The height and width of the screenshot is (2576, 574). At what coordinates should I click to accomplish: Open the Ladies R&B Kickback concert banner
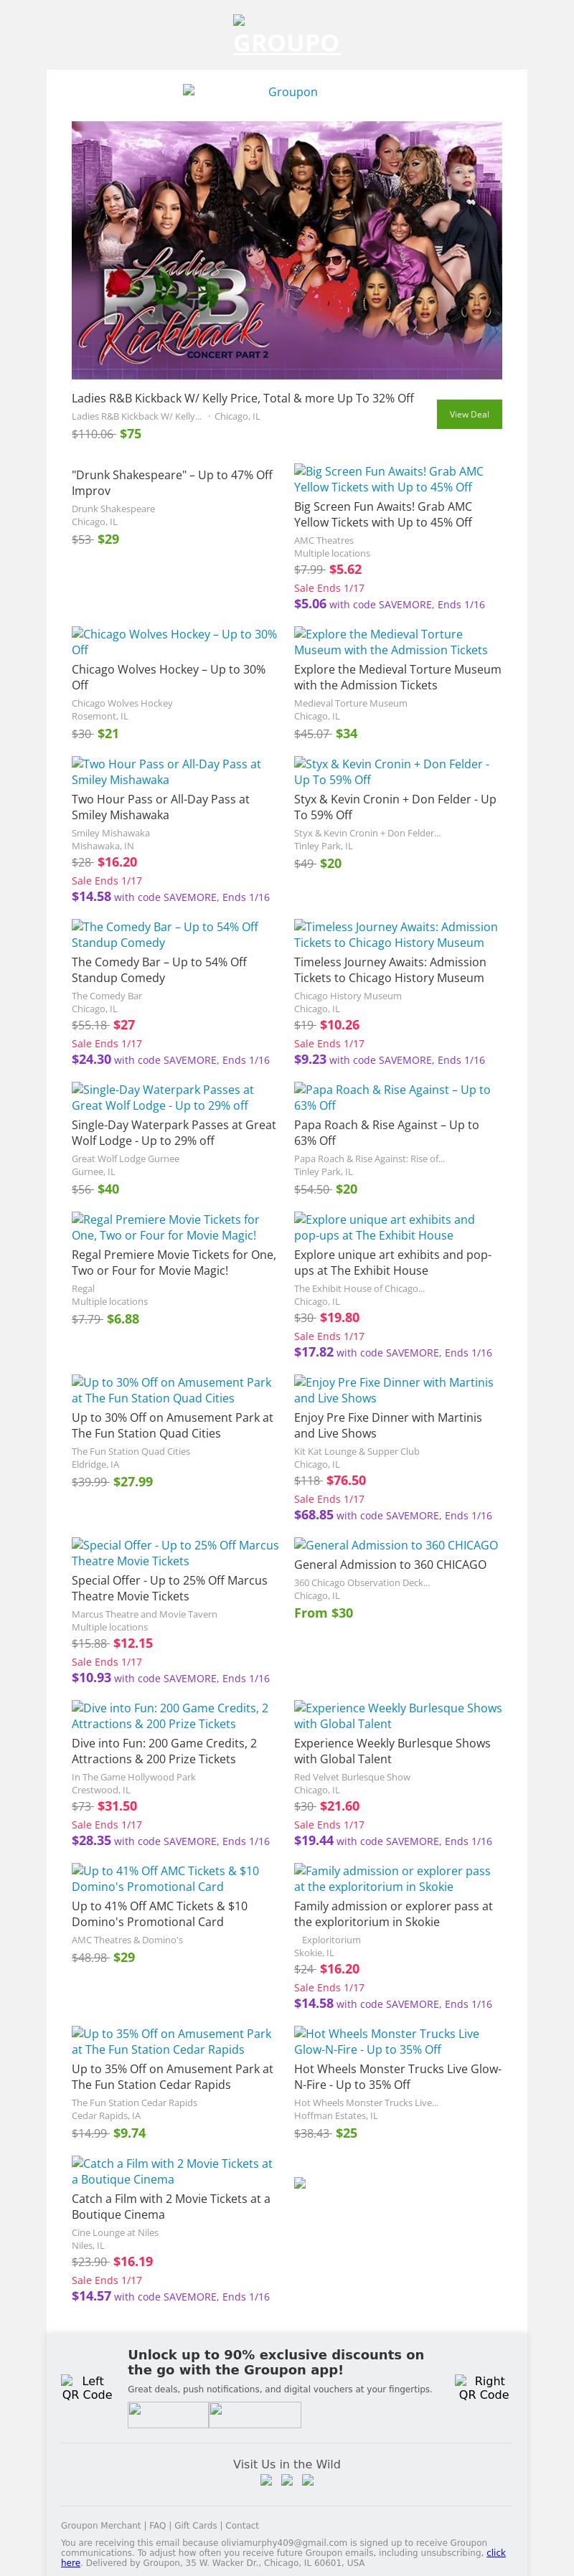pyautogui.click(x=286, y=250)
